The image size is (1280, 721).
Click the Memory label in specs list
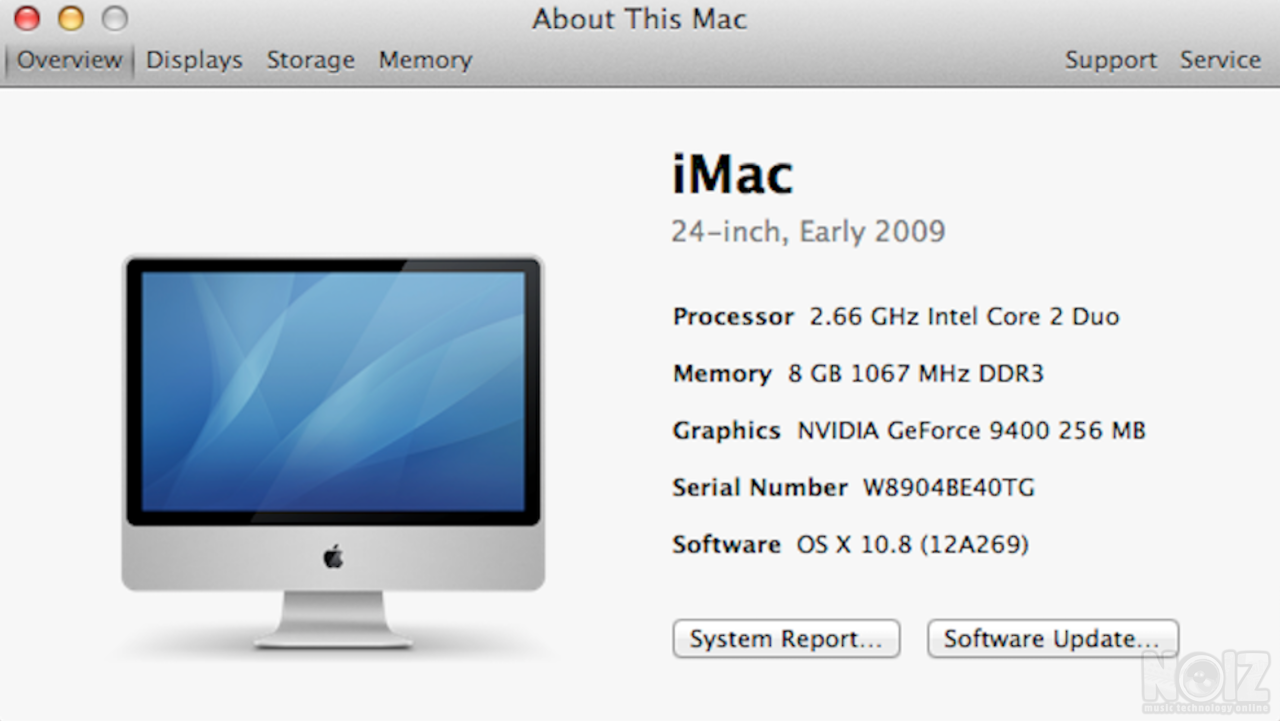(722, 374)
